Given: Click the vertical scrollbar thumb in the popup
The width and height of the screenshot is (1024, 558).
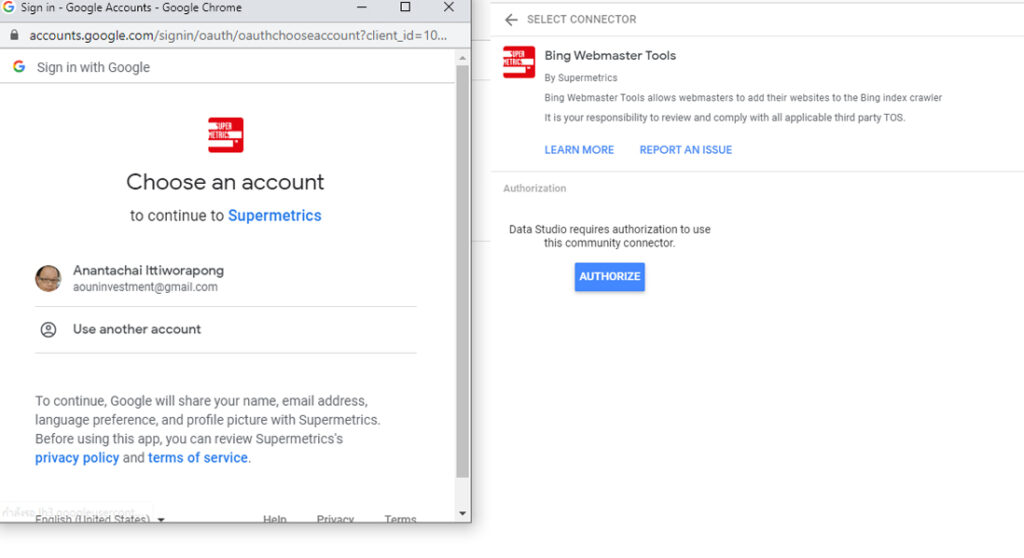Looking at the screenshot, I should coord(462,271).
